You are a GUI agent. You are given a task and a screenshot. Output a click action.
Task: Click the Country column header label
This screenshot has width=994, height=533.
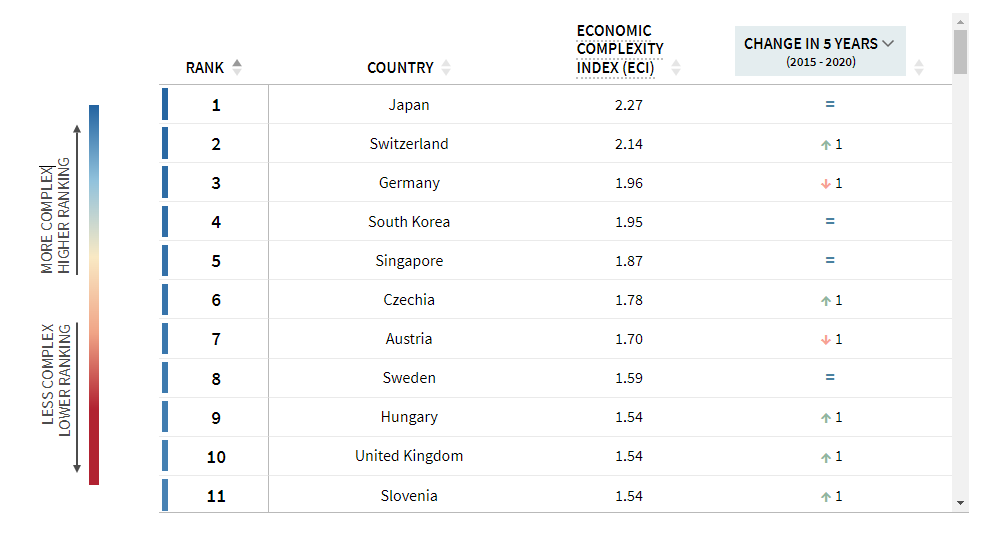401,68
